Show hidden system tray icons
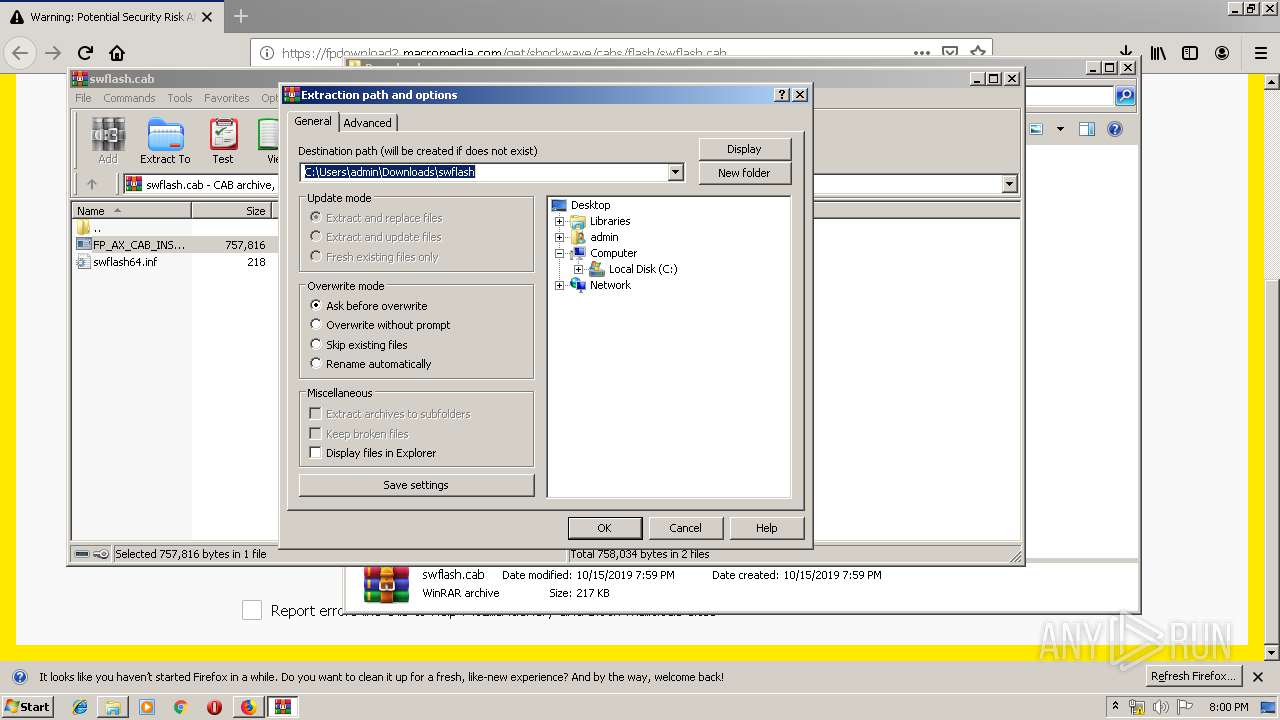The image size is (1280, 720). pyautogui.click(x=1115, y=706)
